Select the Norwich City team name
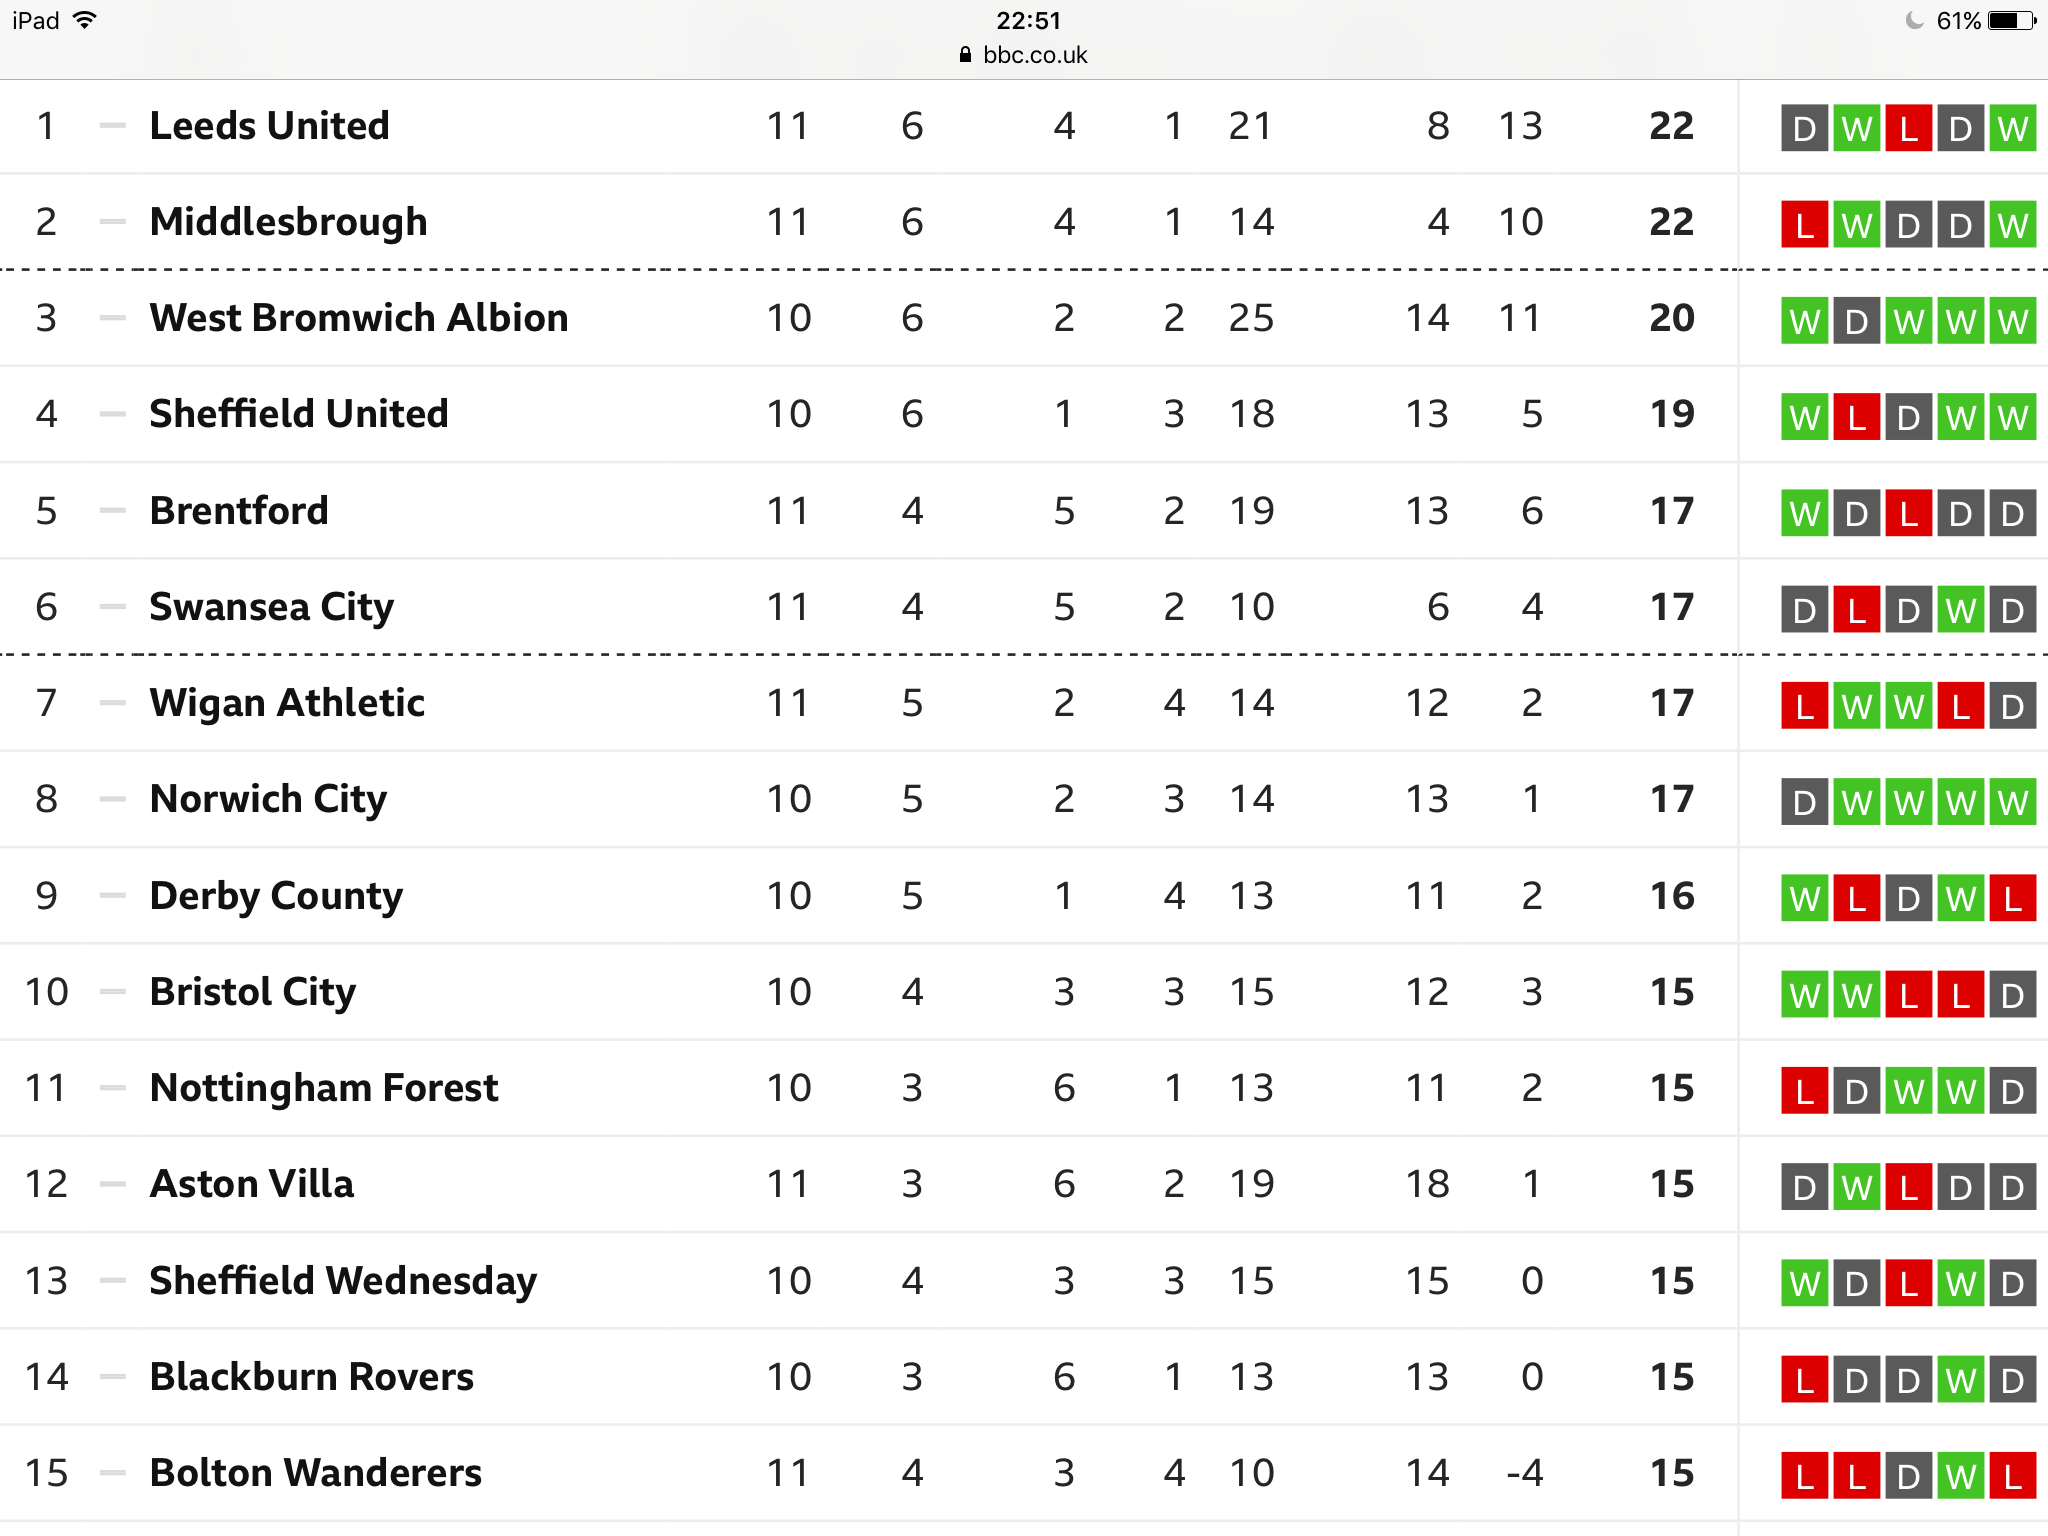Screen dimensions: 2048x1536 [x=268, y=800]
